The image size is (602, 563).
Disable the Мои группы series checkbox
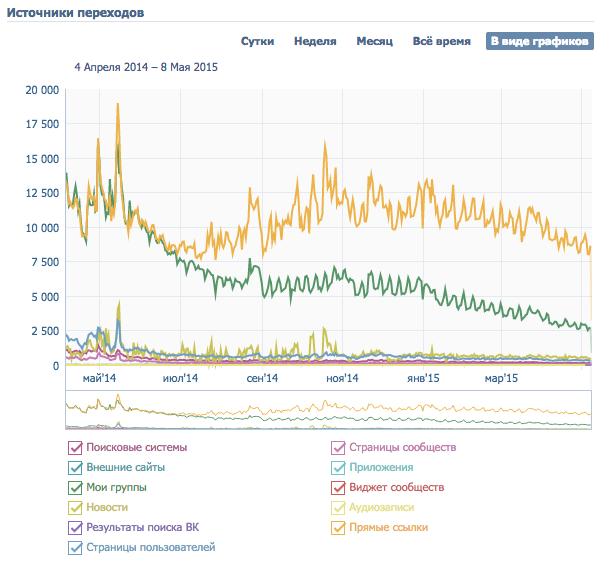point(74,487)
